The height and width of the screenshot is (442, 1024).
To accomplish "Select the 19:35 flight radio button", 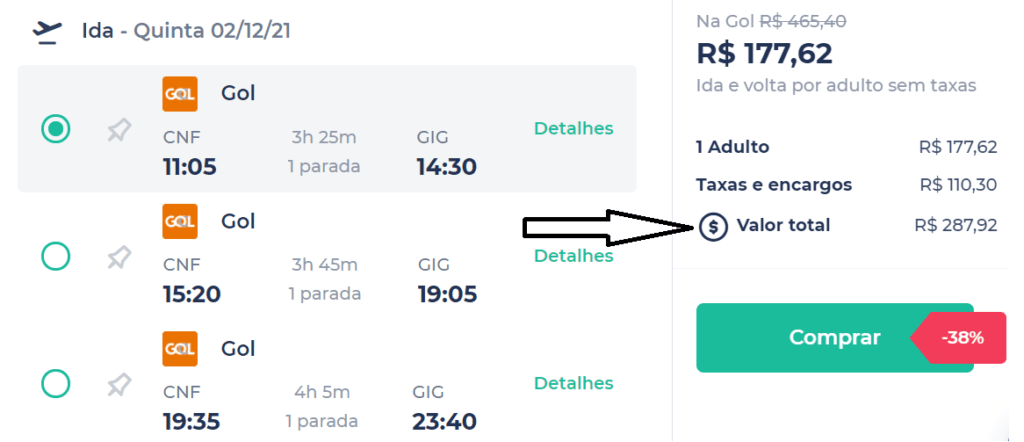I will click(56, 383).
